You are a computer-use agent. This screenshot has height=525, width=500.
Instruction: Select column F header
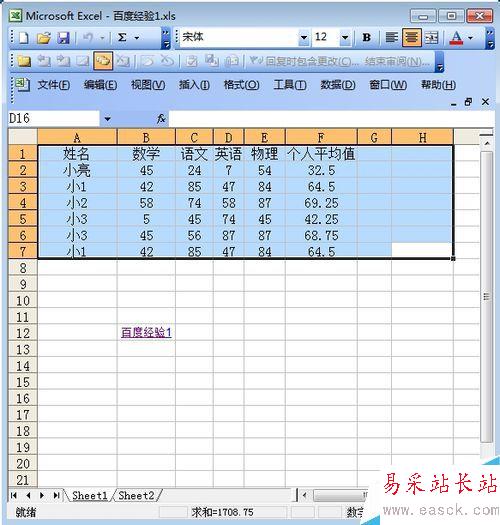coord(321,137)
